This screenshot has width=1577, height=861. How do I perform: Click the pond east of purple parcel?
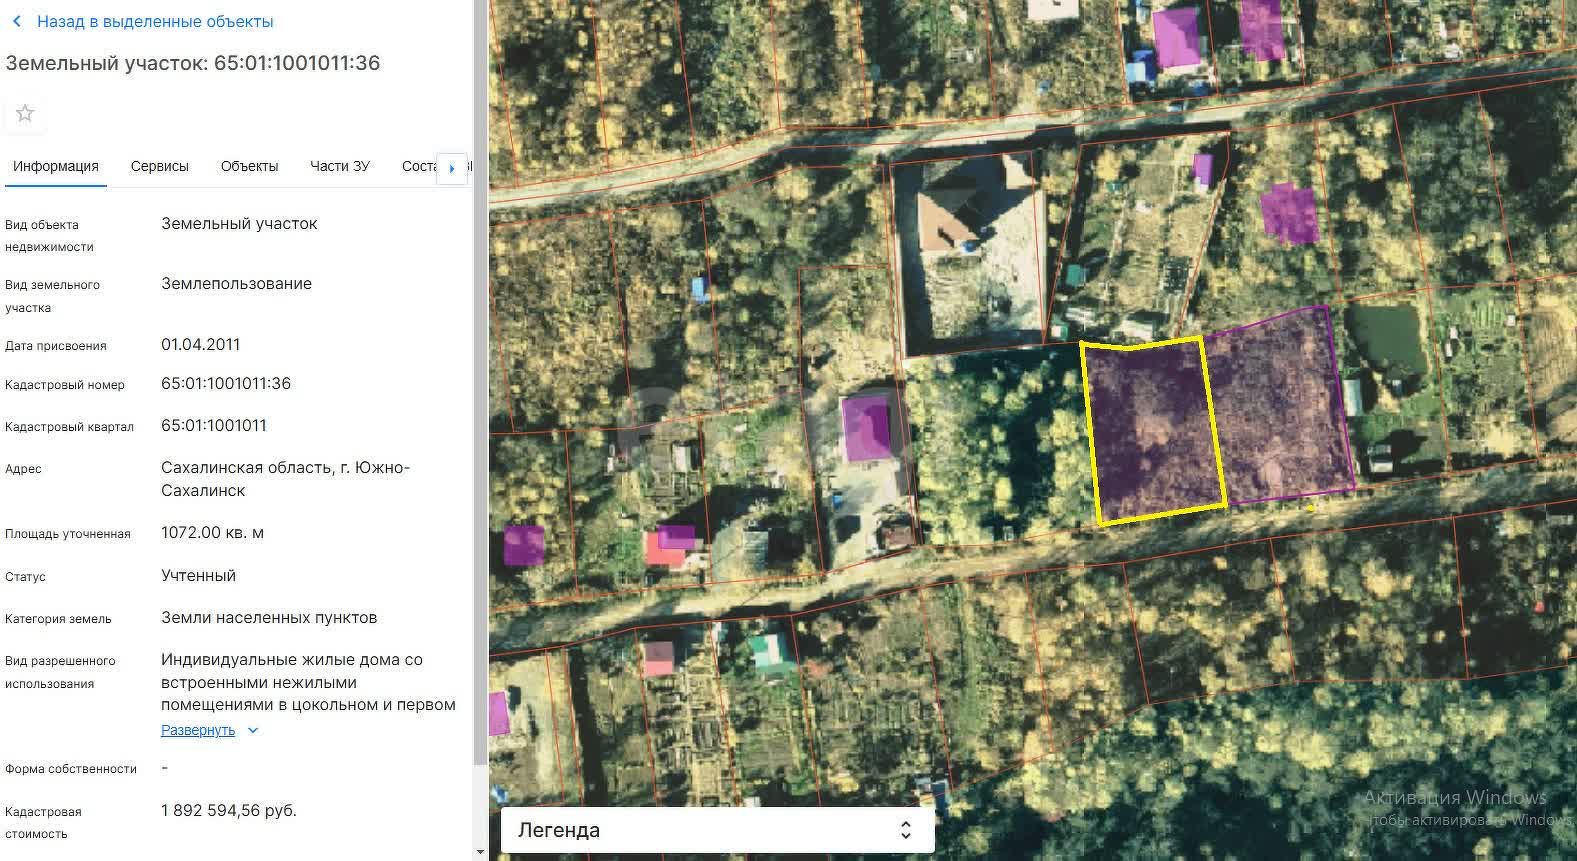coord(1385,338)
